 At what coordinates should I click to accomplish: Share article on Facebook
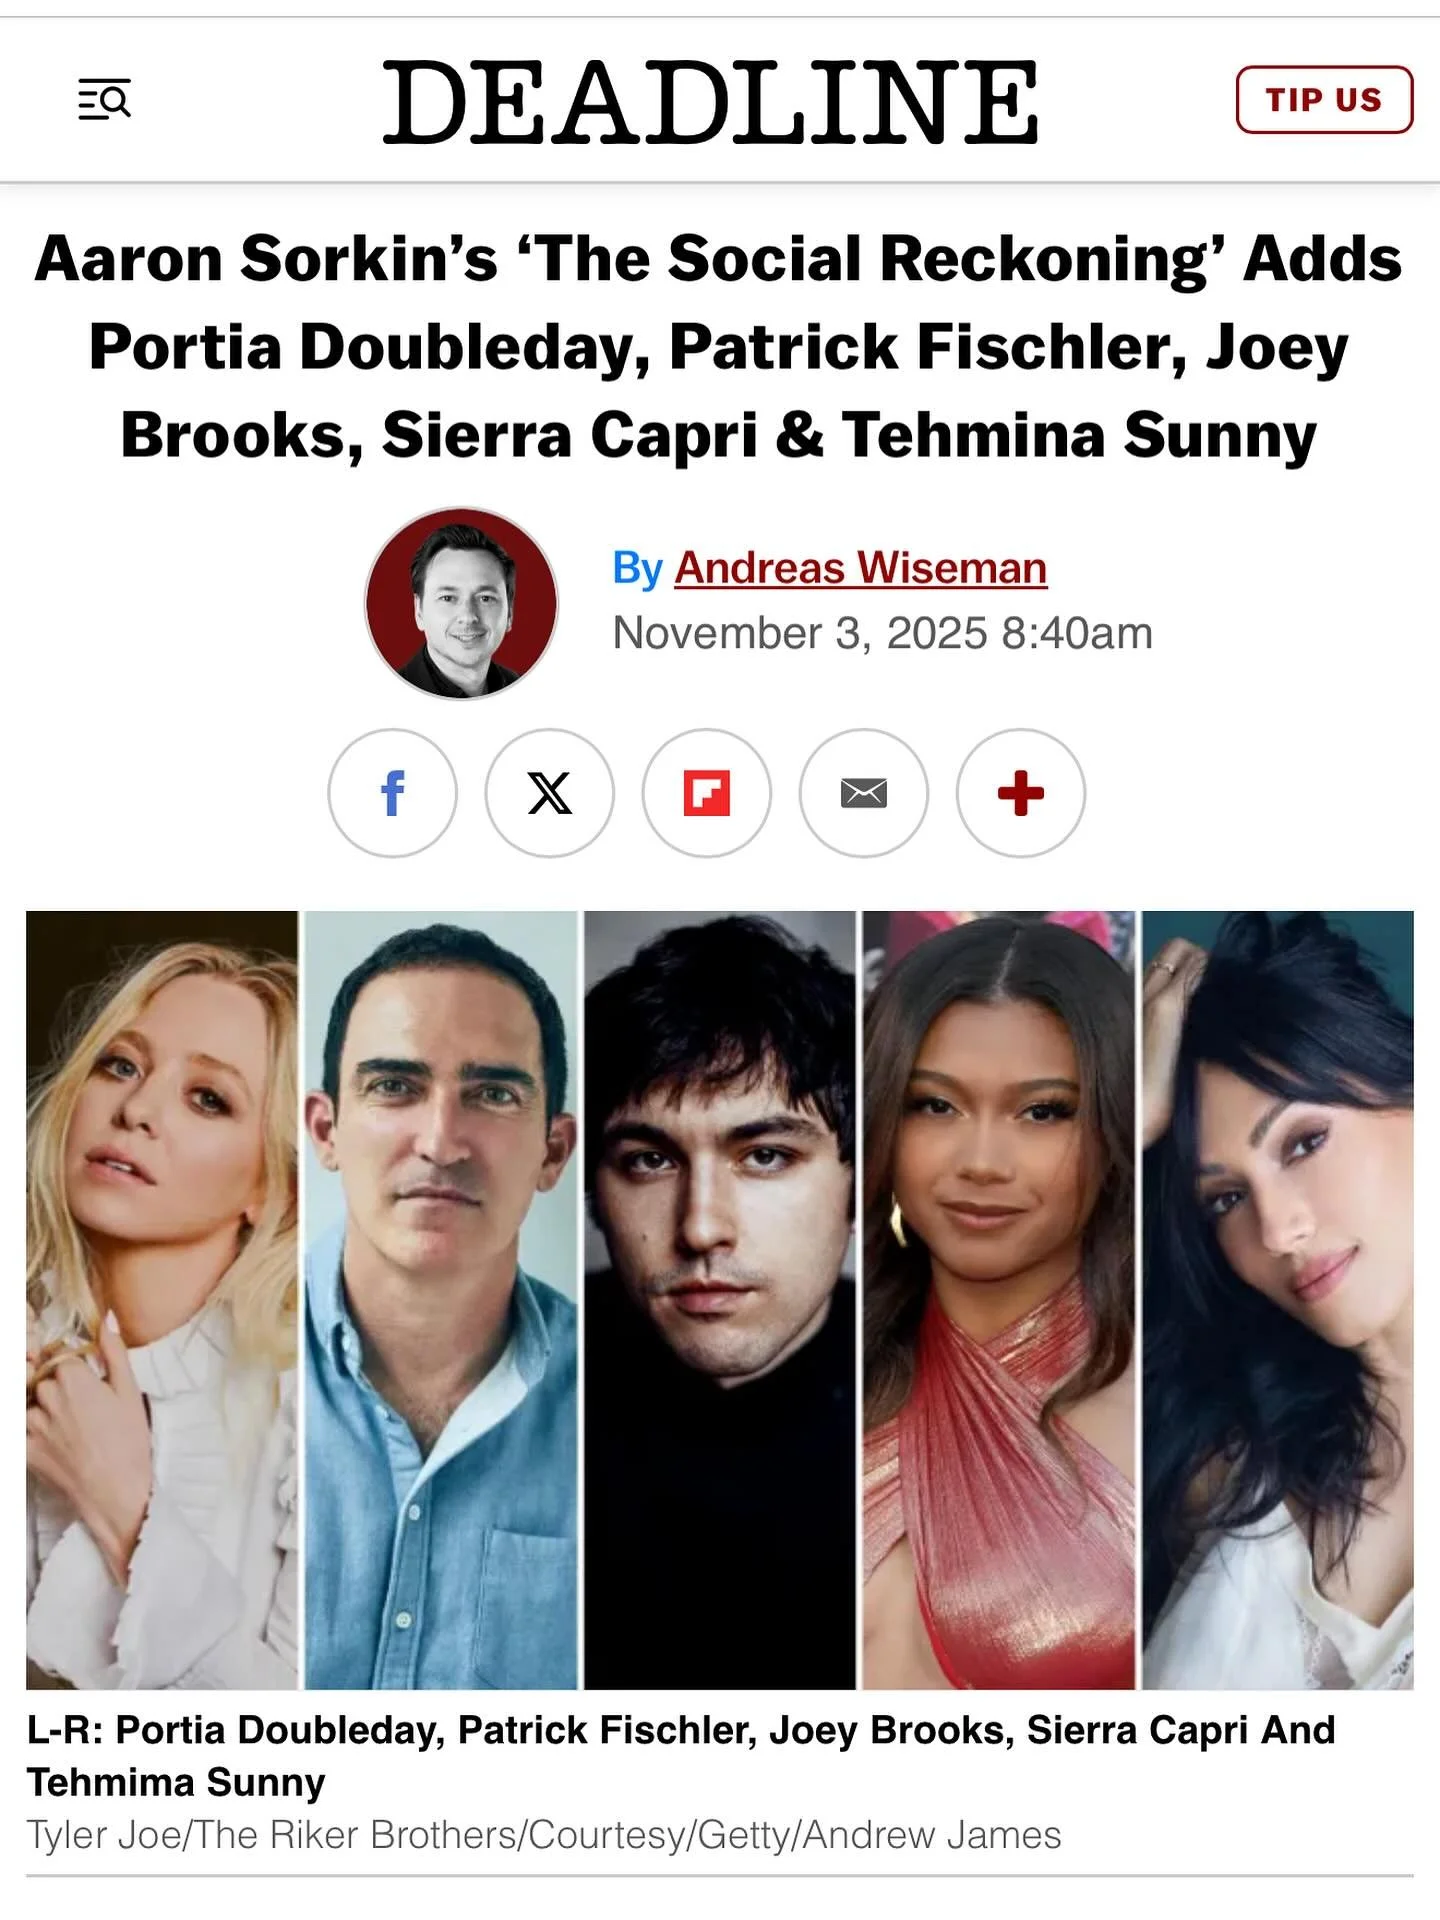click(x=392, y=793)
